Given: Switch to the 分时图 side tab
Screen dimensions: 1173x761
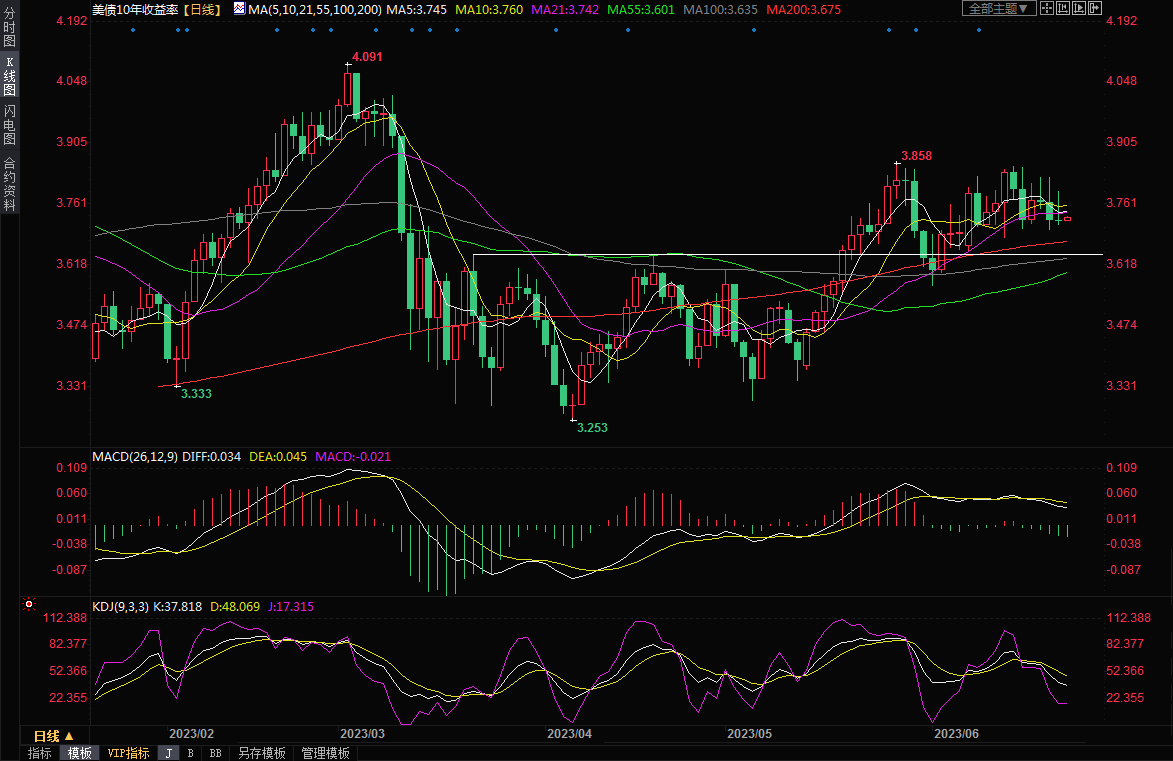Looking at the screenshot, I should pyautogui.click(x=9, y=31).
